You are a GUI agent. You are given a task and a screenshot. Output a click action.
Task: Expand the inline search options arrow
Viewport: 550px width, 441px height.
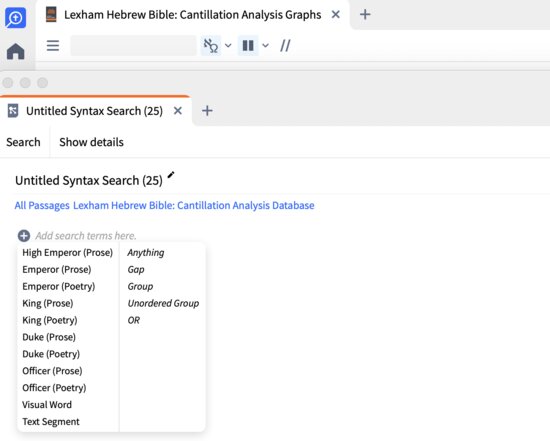point(228,46)
